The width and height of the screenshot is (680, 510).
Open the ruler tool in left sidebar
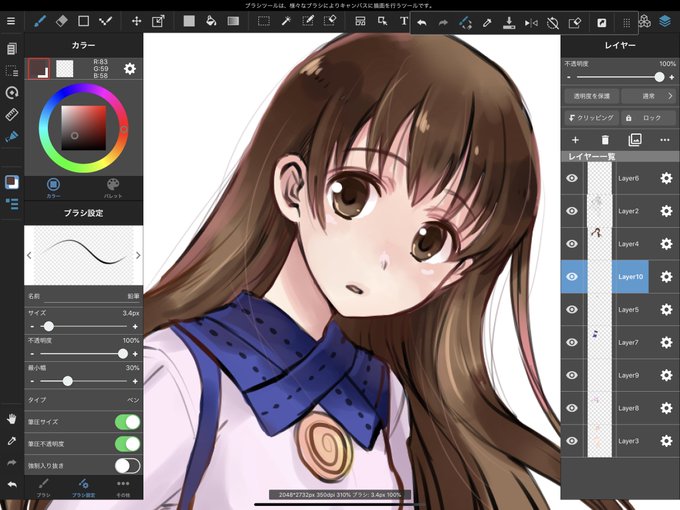(x=12, y=114)
